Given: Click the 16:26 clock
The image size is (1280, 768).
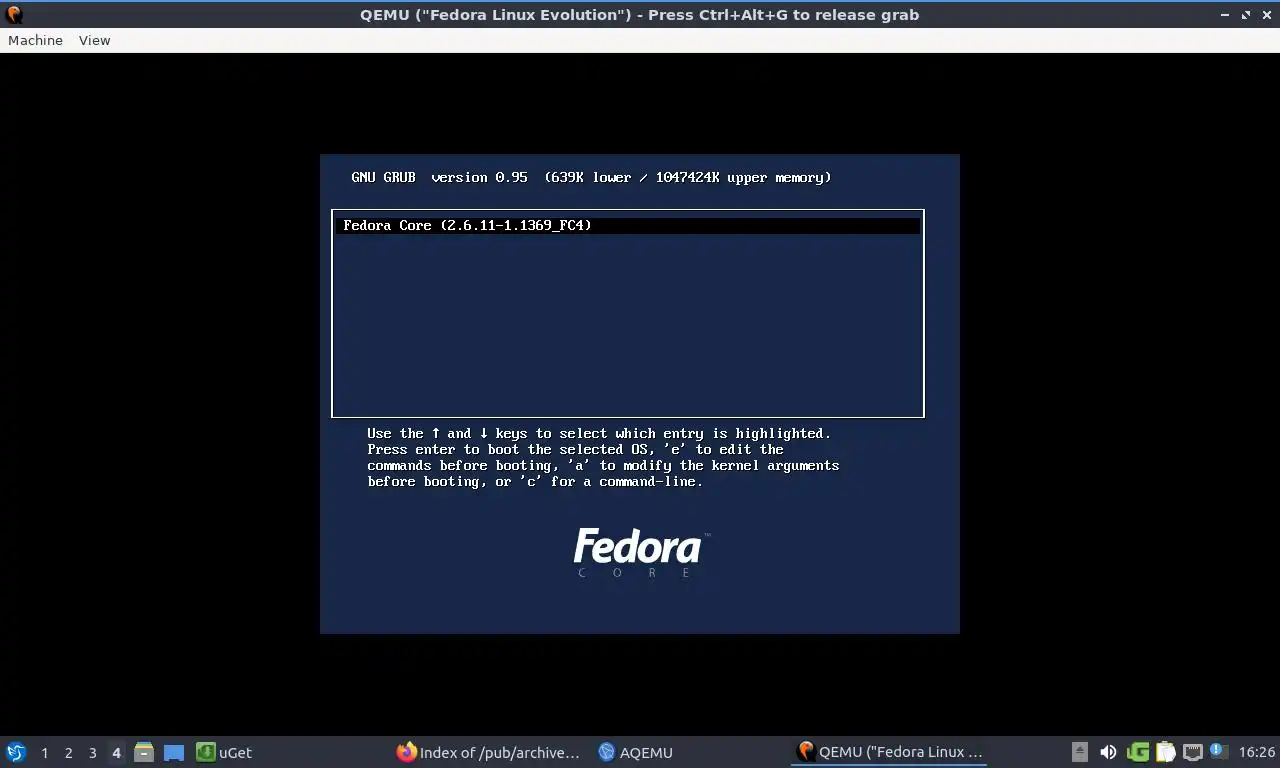Looking at the screenshot, I should point(1257,752).
